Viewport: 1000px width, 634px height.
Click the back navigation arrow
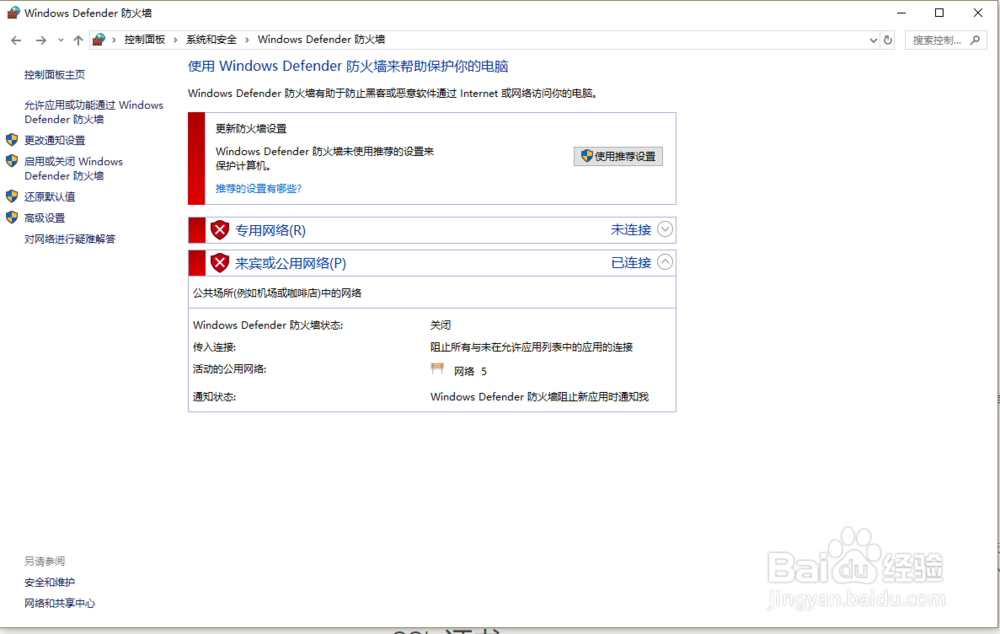16,39
